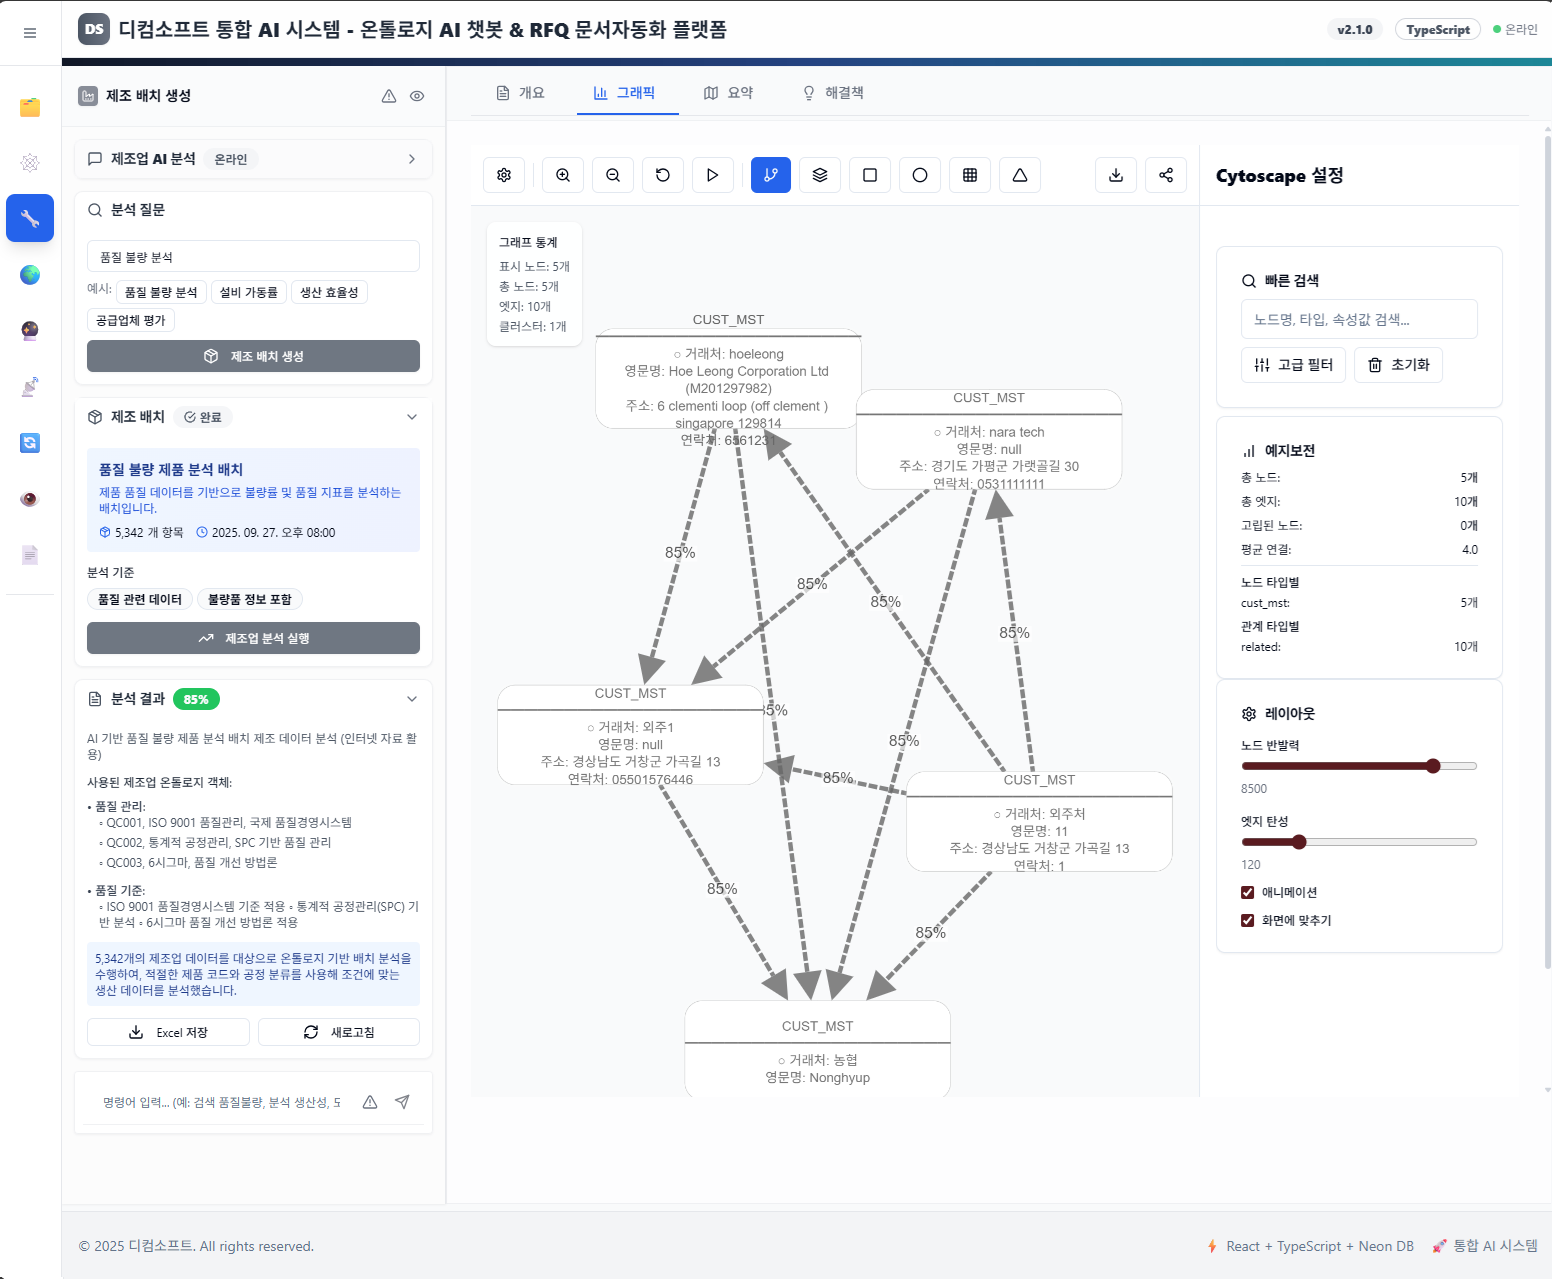Click the share graph icon

1166,175
